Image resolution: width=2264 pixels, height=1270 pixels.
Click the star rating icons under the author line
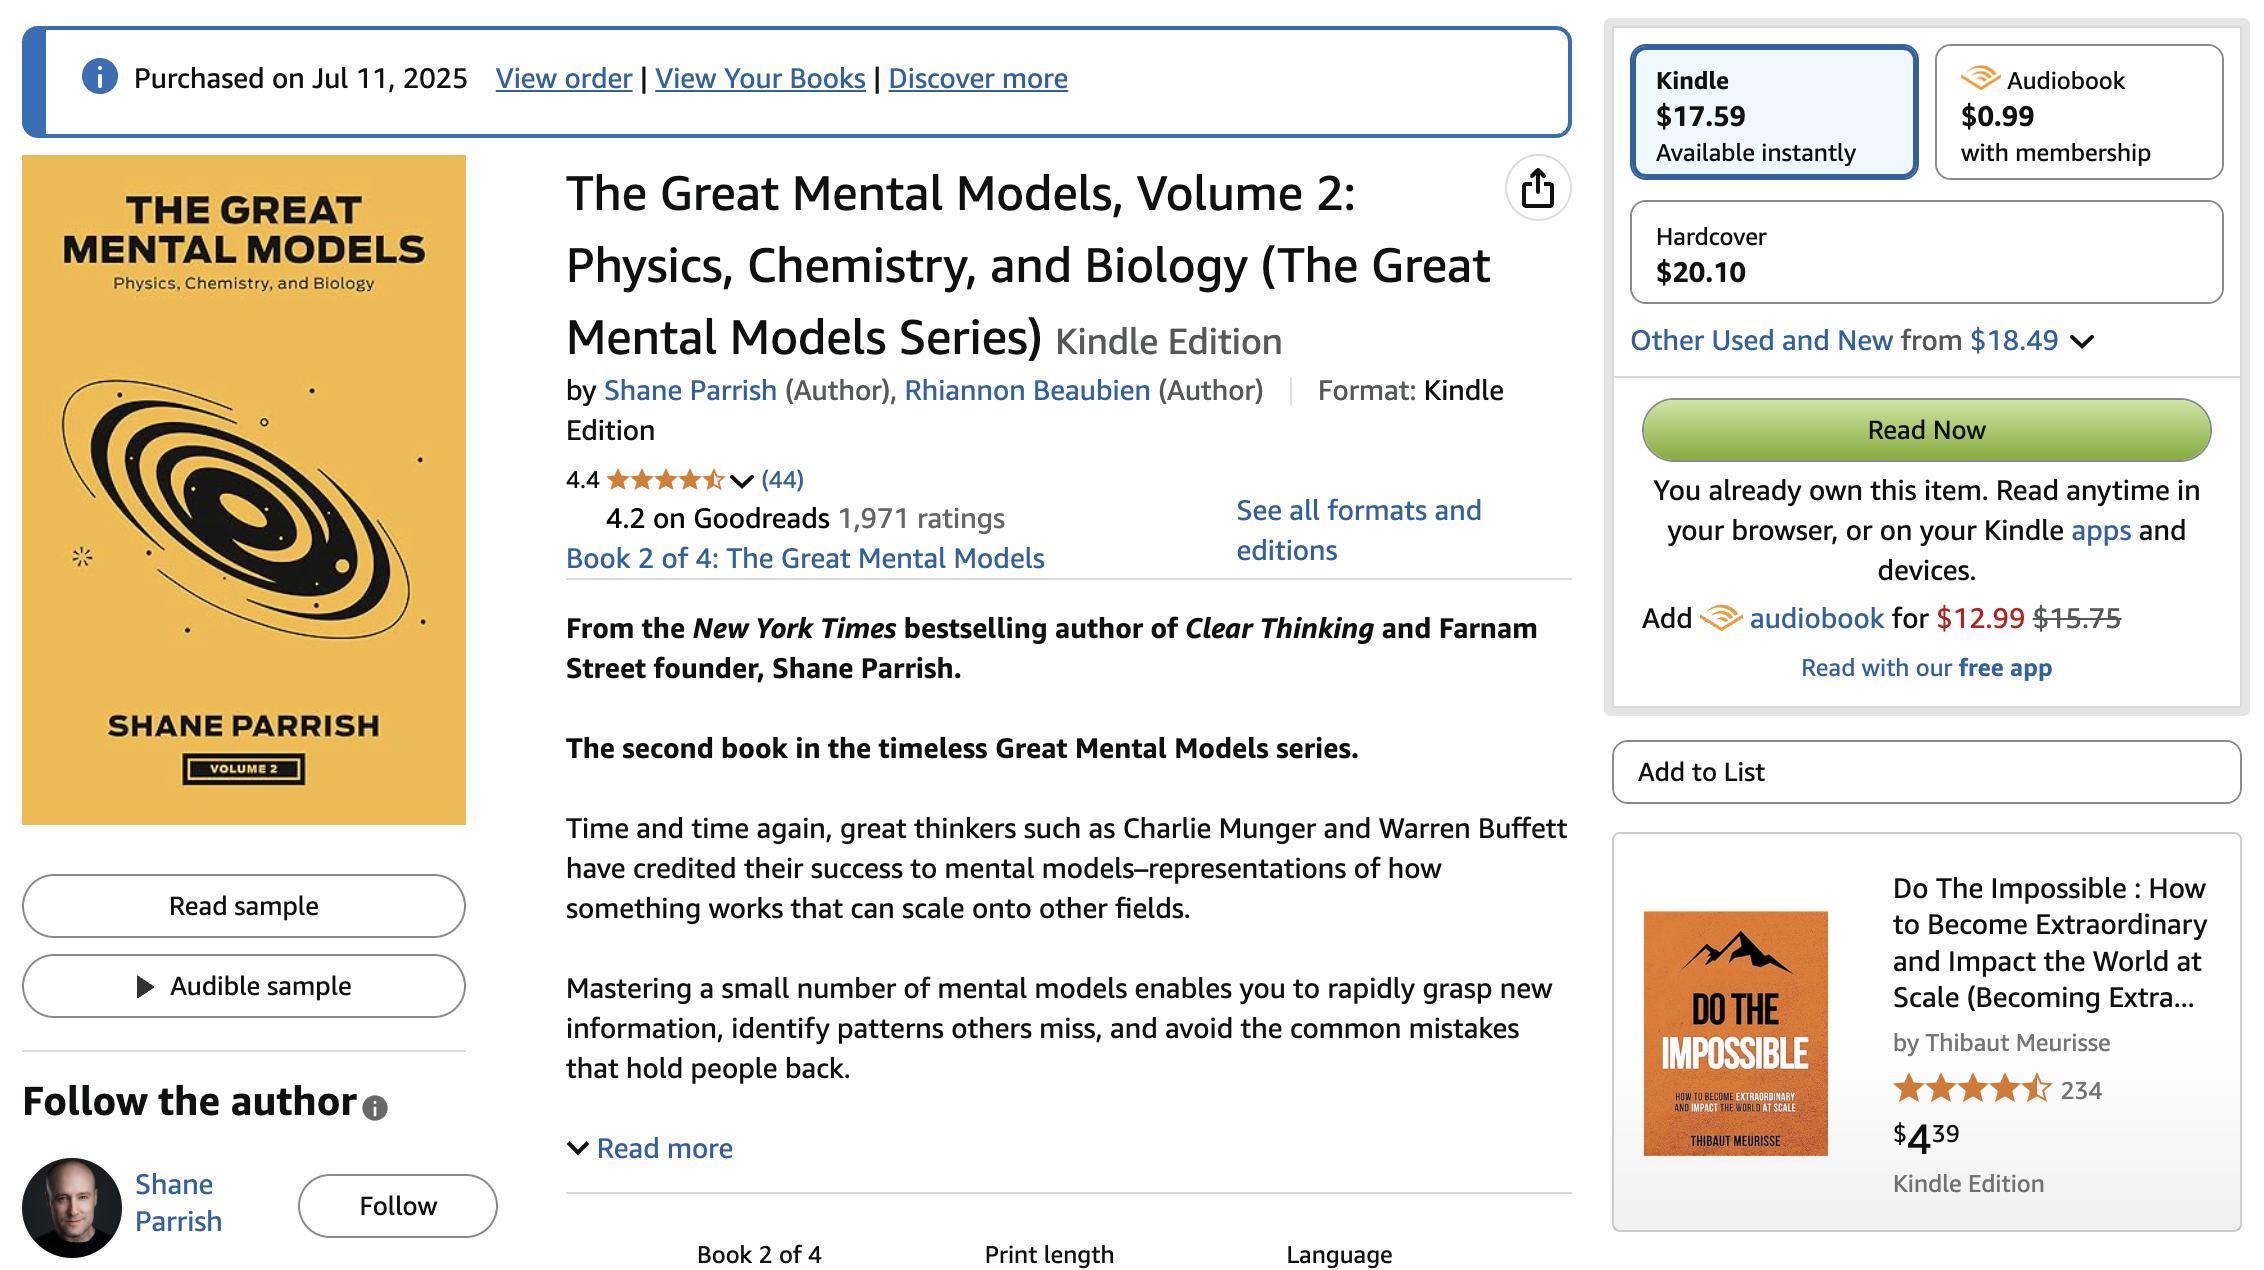point(665,480)
